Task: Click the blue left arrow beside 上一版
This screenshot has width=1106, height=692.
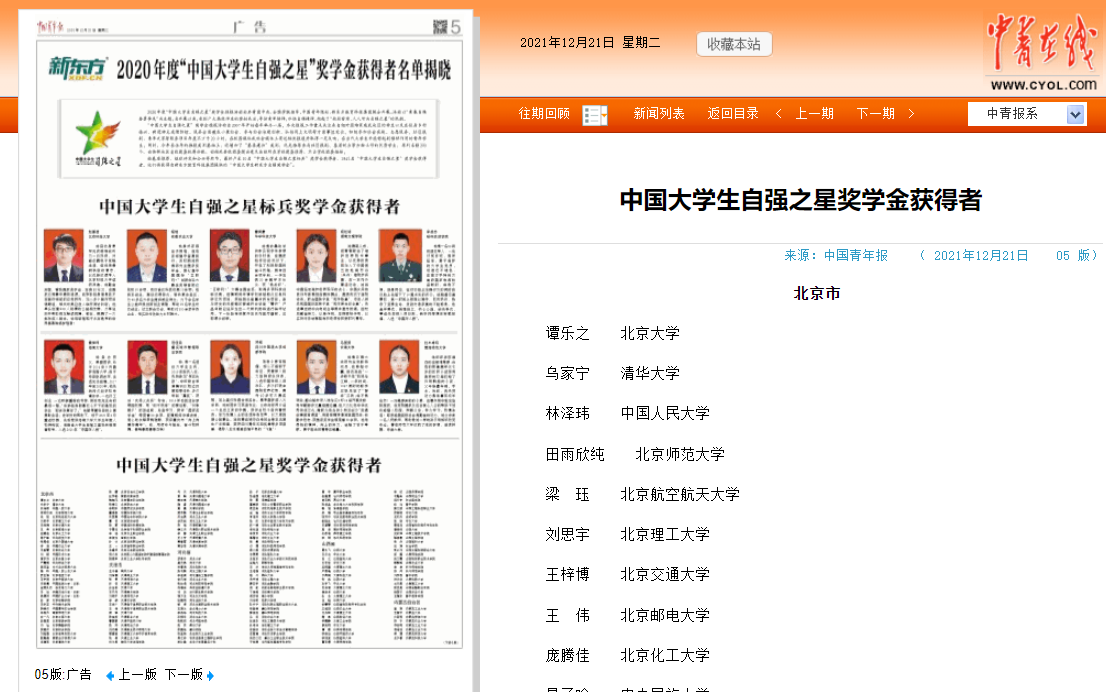Action: (110, 675)
